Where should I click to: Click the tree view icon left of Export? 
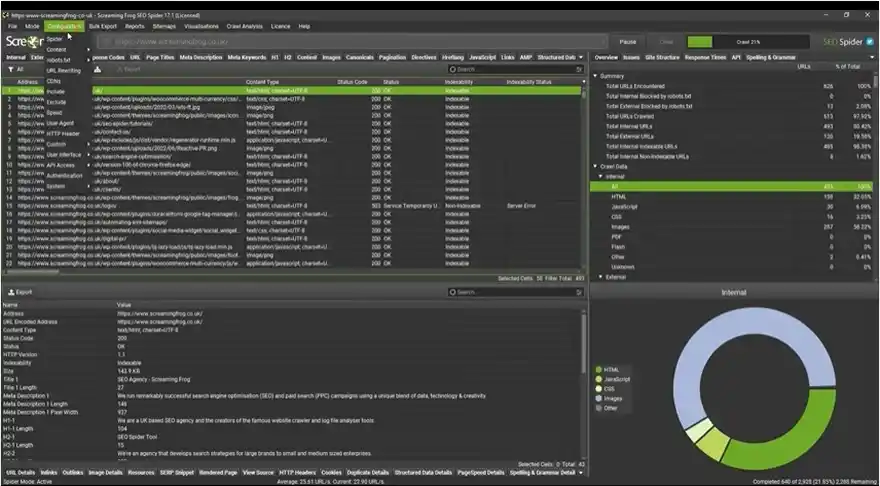pyautogui.click(x=97, y=70)
